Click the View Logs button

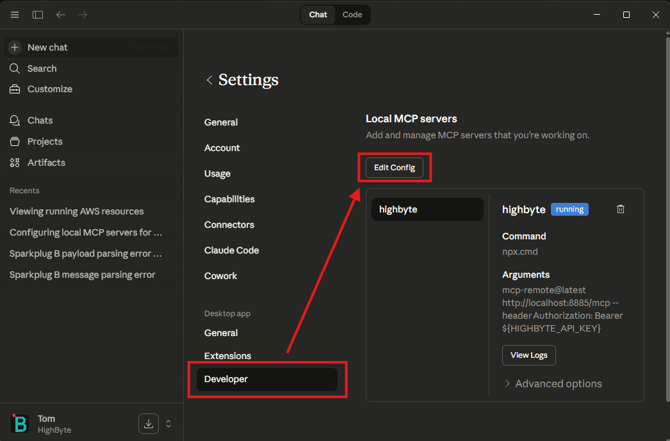tap(528, 355)
